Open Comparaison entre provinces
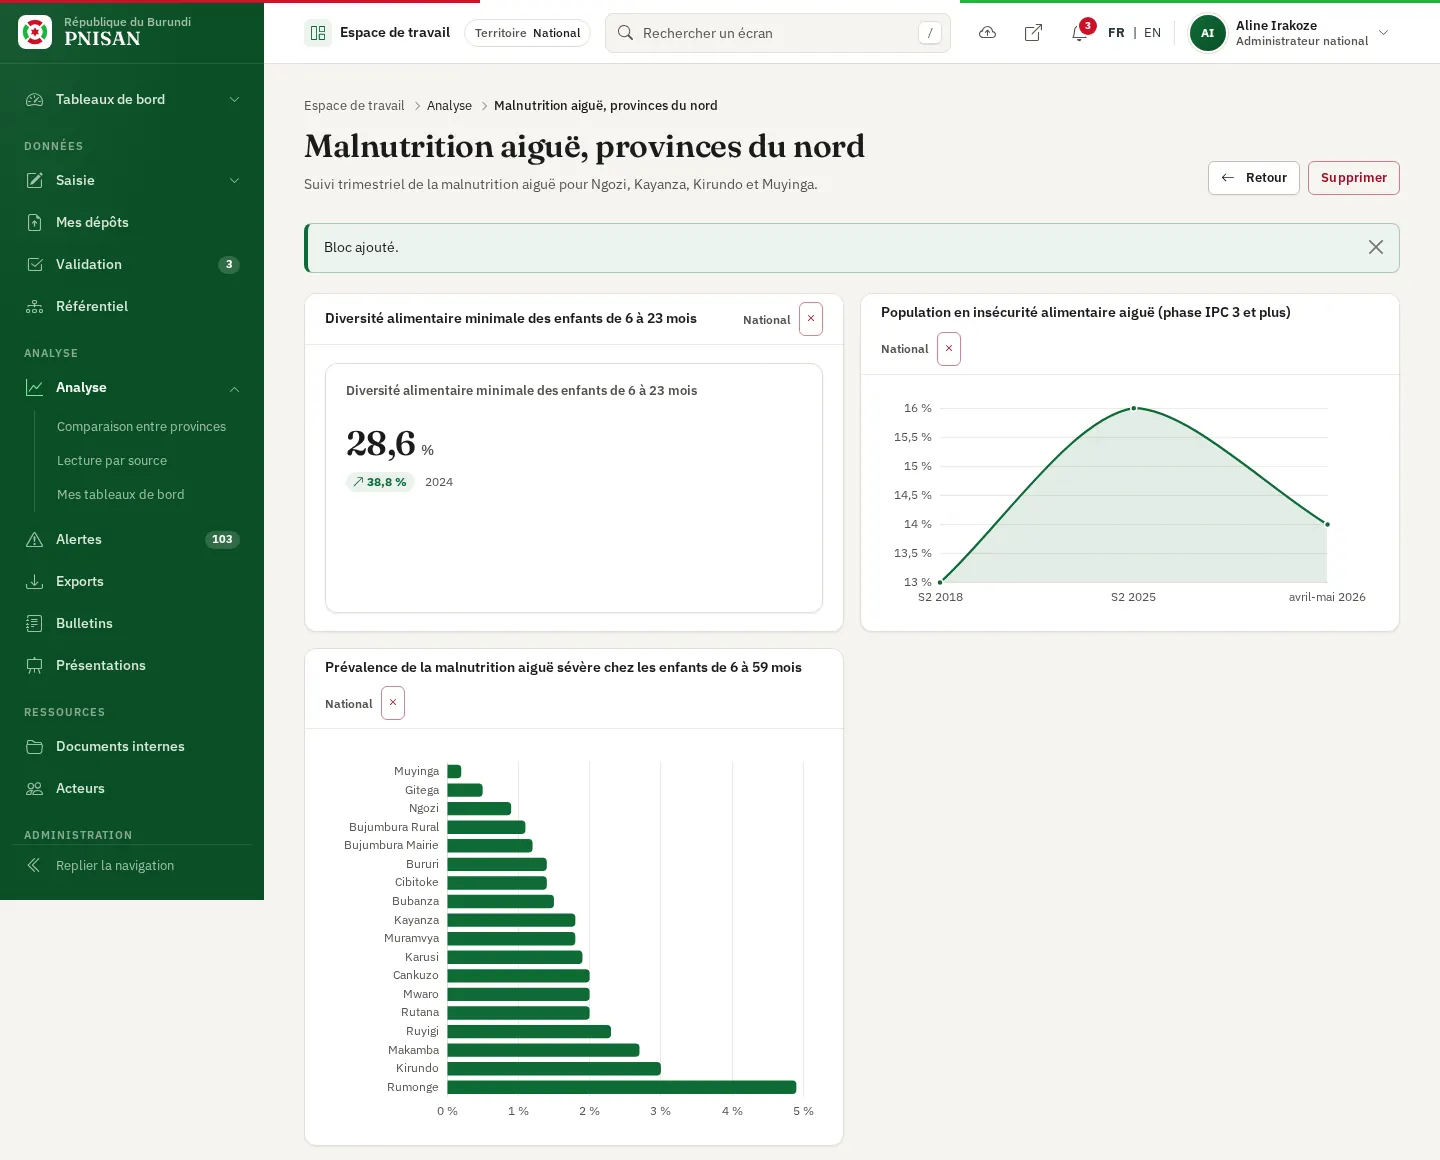Viewport: 1440px width, 1160px height. pyautogui.click(x=141, y=426)
